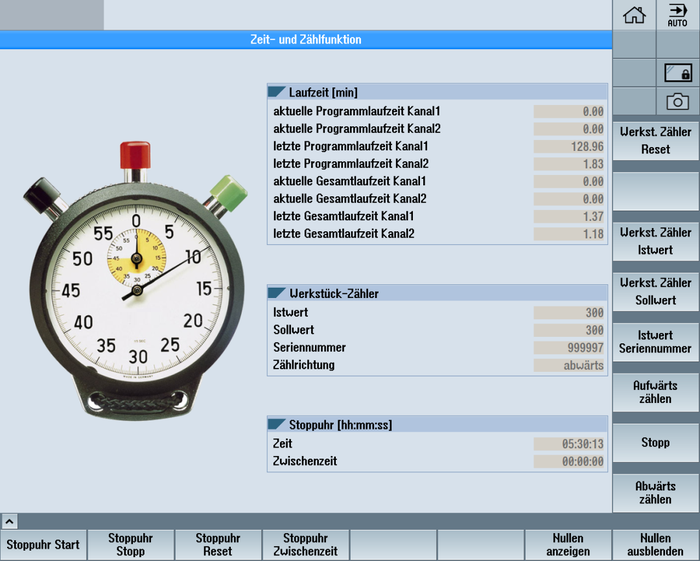Select Nullen ausblenden option
The image size is (700, 561).
656,545
